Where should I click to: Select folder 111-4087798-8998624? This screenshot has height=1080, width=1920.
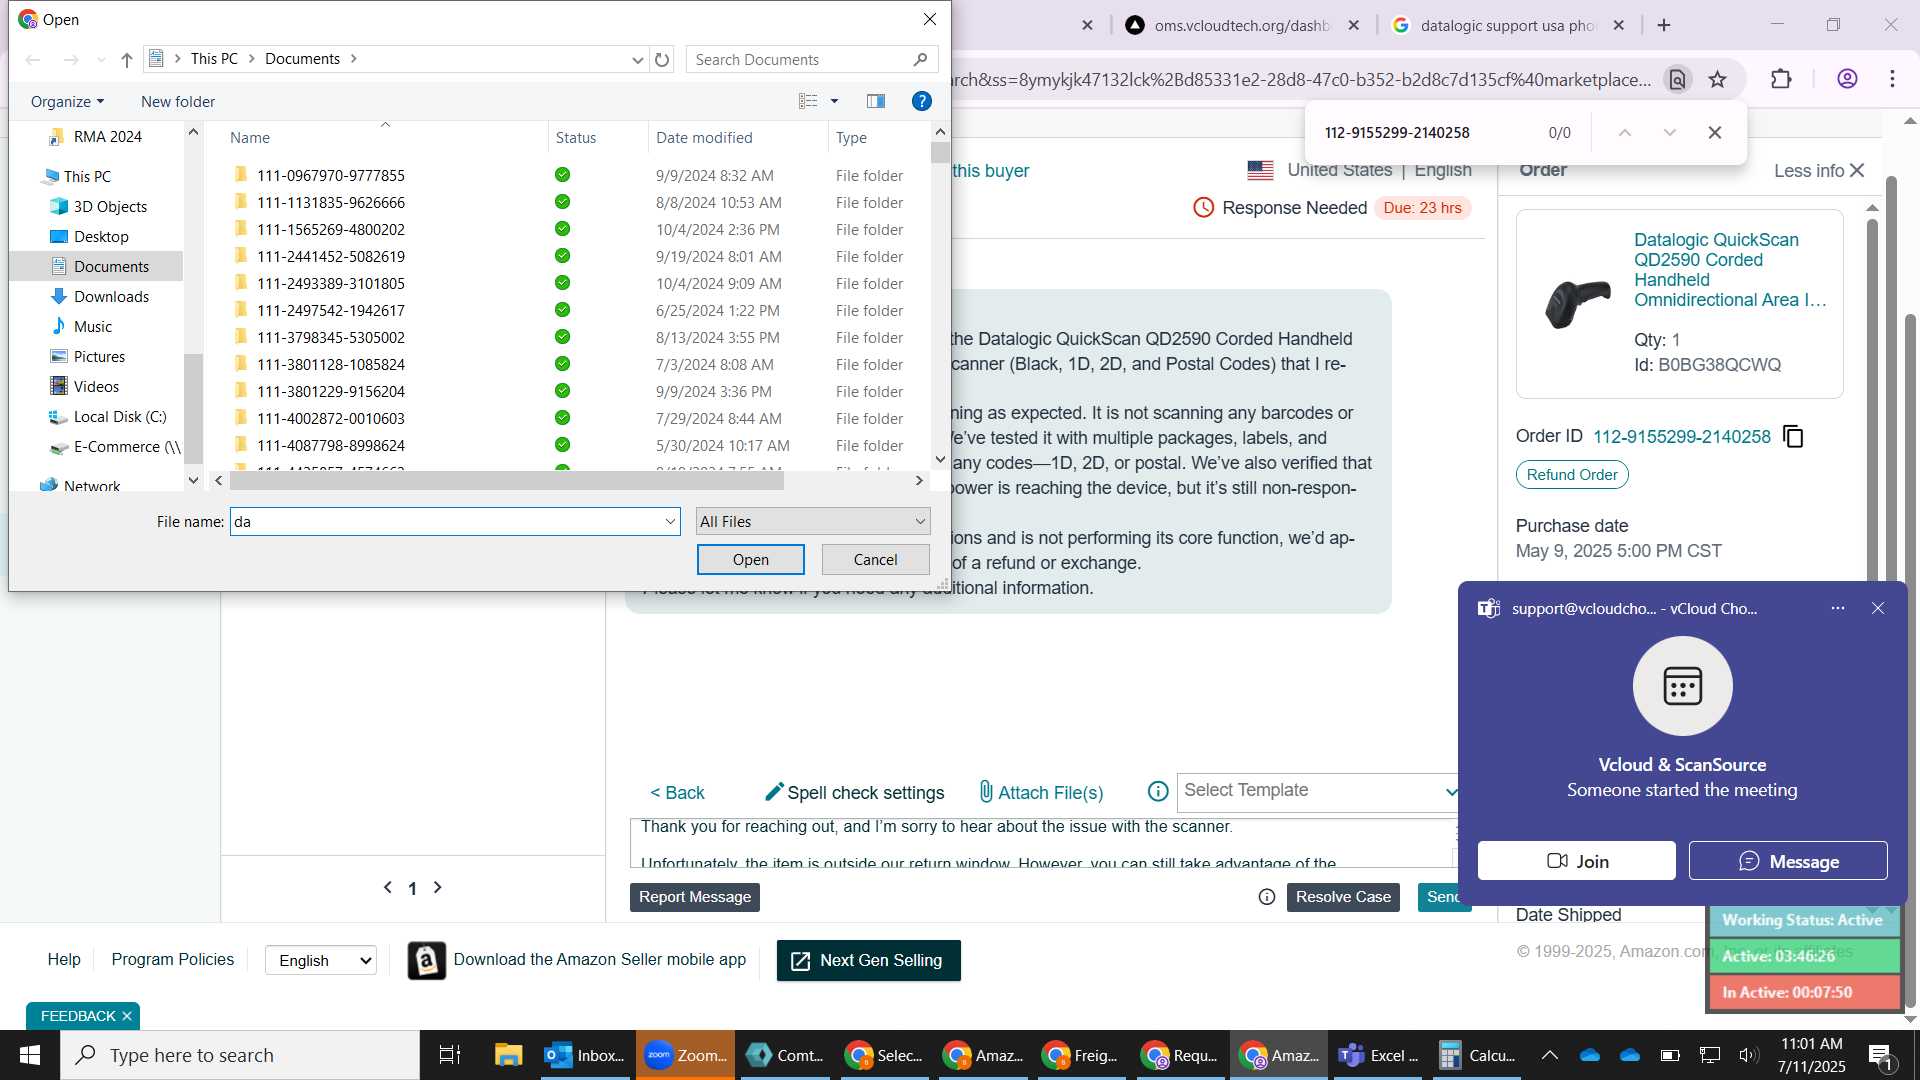[x=331, y=446]
